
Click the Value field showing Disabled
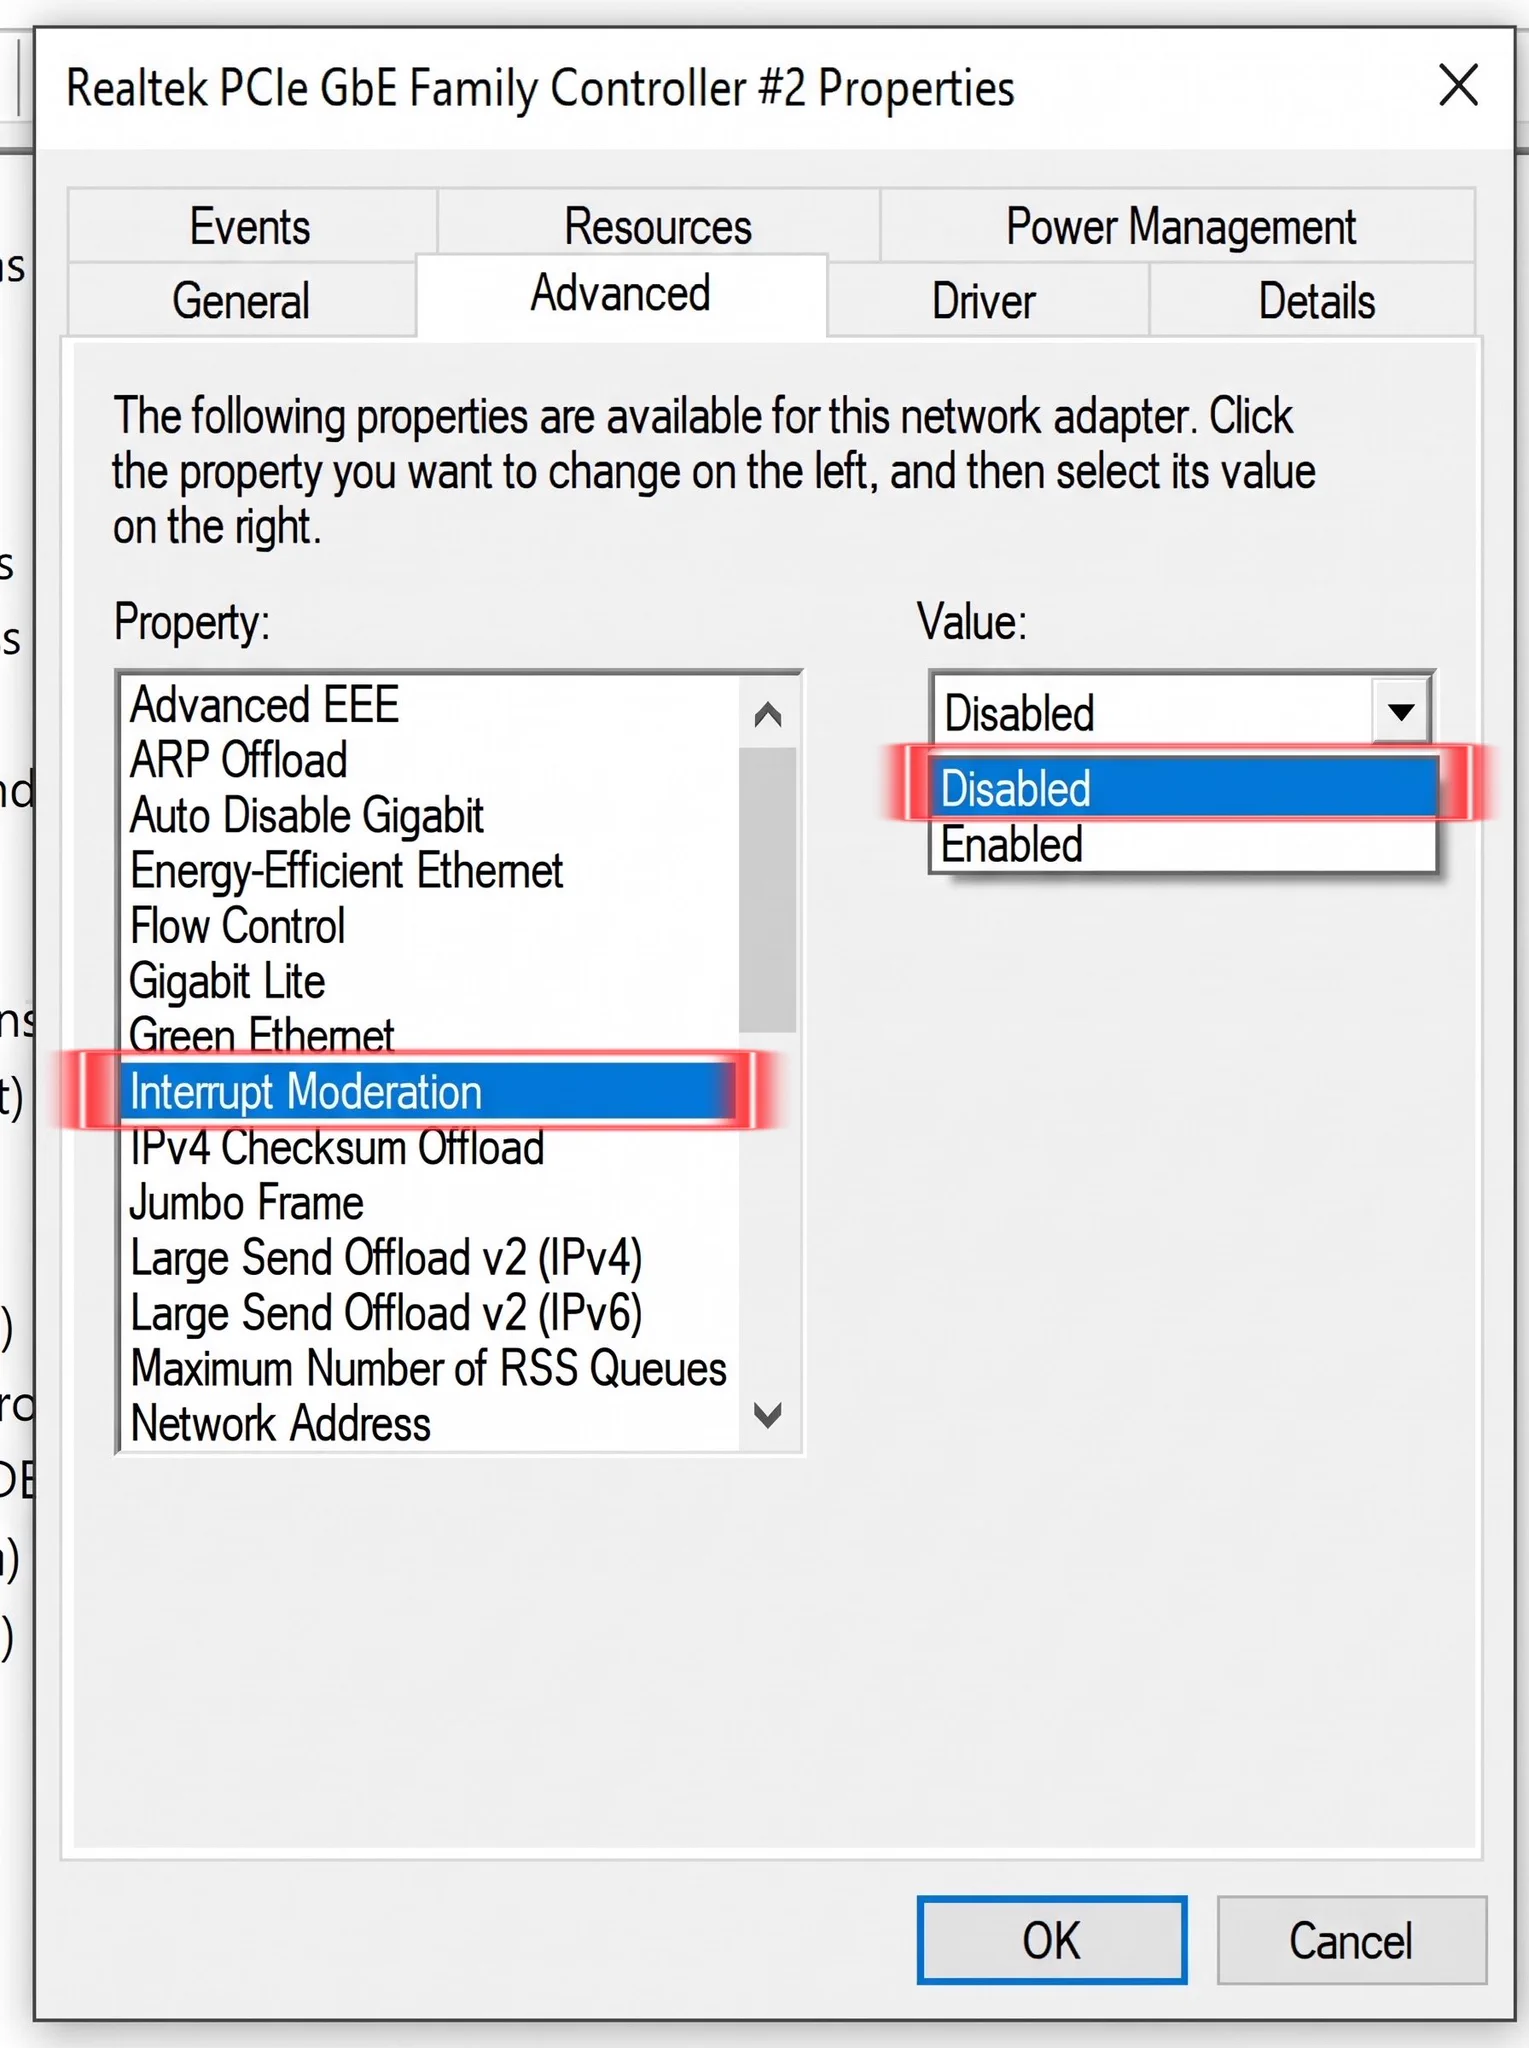click(x=1153, y=712)
